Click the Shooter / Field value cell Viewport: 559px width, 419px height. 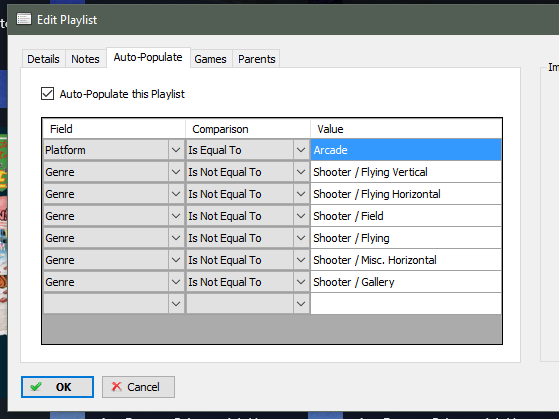point(406,216)
